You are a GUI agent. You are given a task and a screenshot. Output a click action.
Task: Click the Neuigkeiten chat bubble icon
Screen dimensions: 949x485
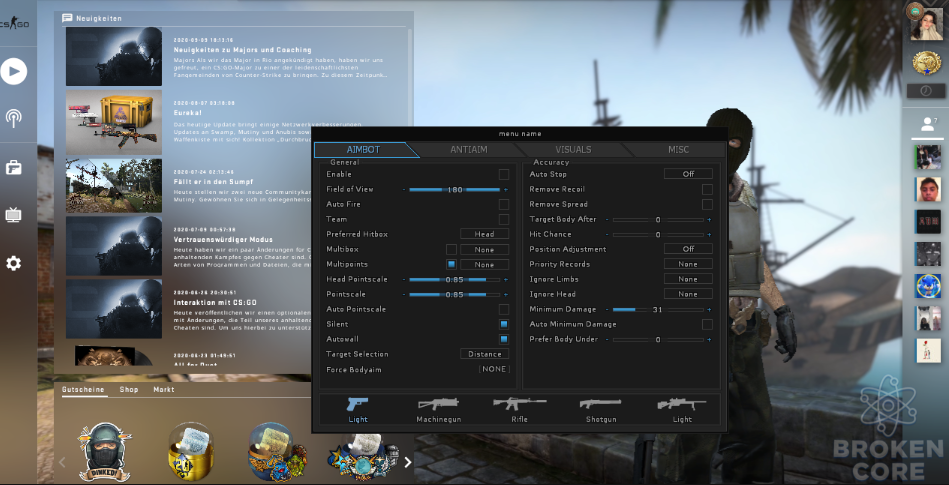pyautogui.click(x=67, y=18)
